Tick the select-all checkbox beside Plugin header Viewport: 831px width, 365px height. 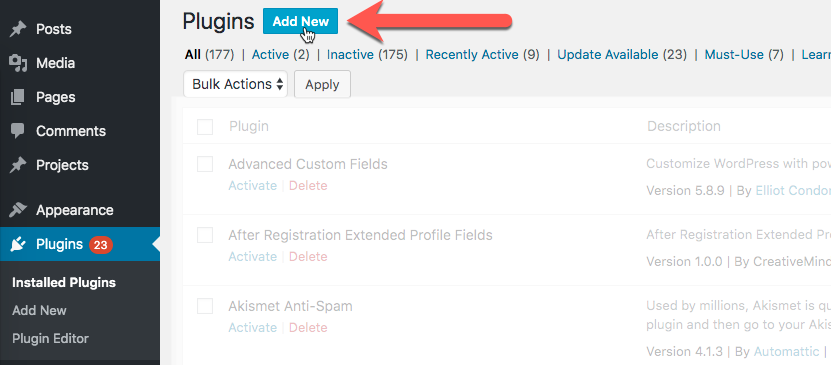(x=205, y=127)
